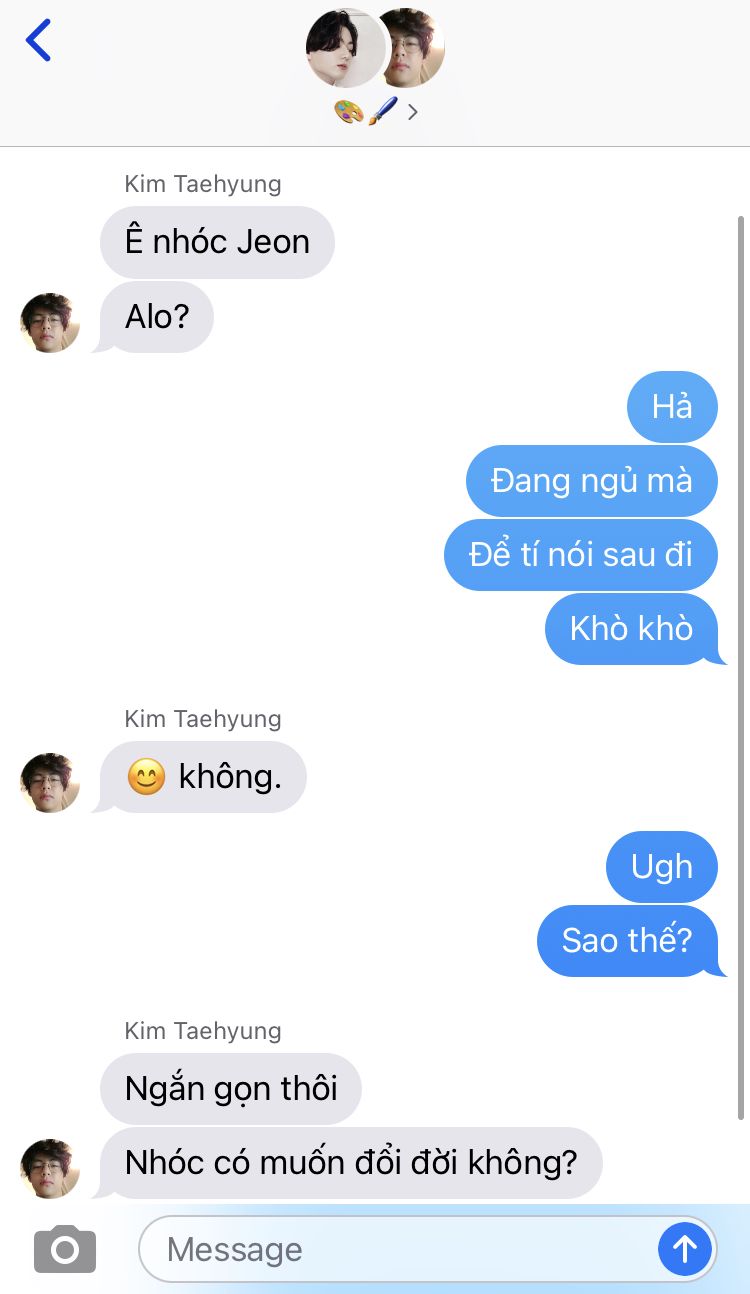Tap the 'Kim Taehyung' sender label at top
The height and width of the screenshot is (1294, 750).
(203, 184)
